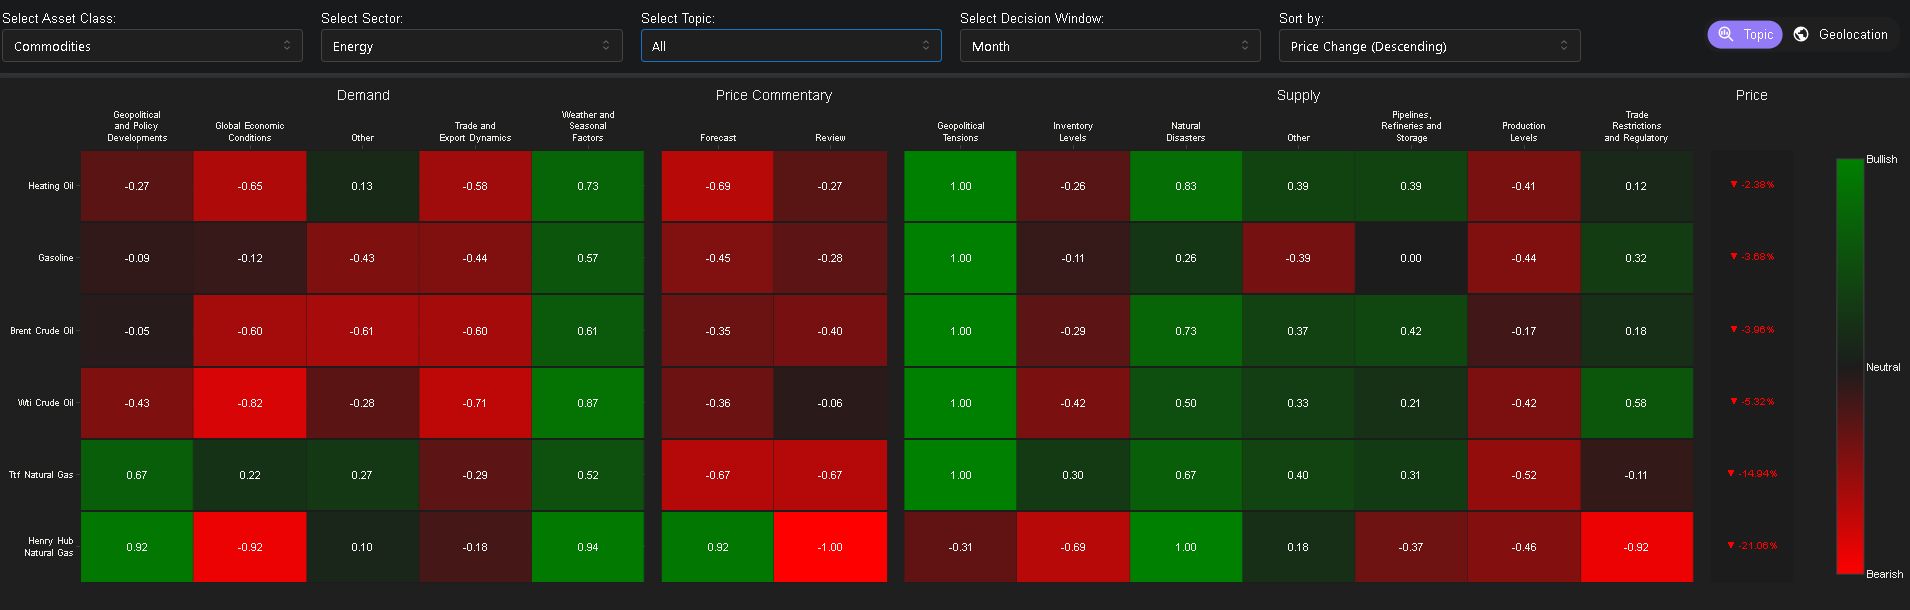Expand the Select Topic dropdown showing All
1910x610 pixels.
(x=791, y=46)
